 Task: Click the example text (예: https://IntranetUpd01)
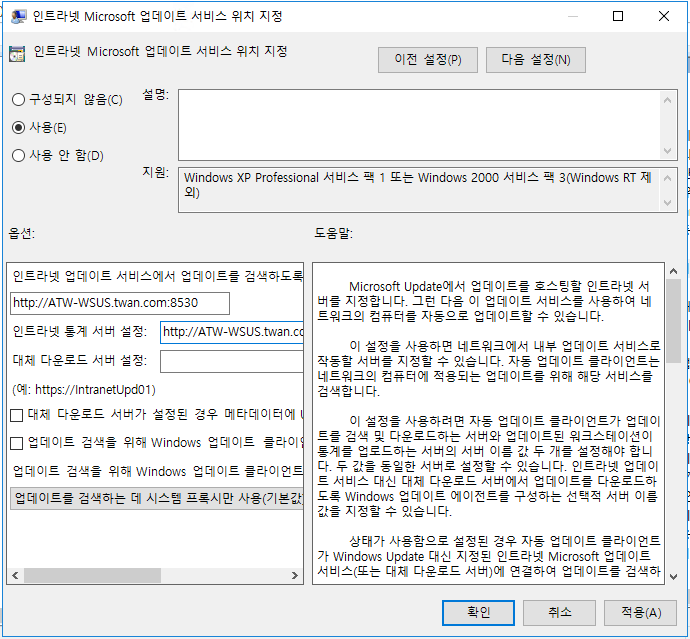pyautogui.click(x=84, y=390)
